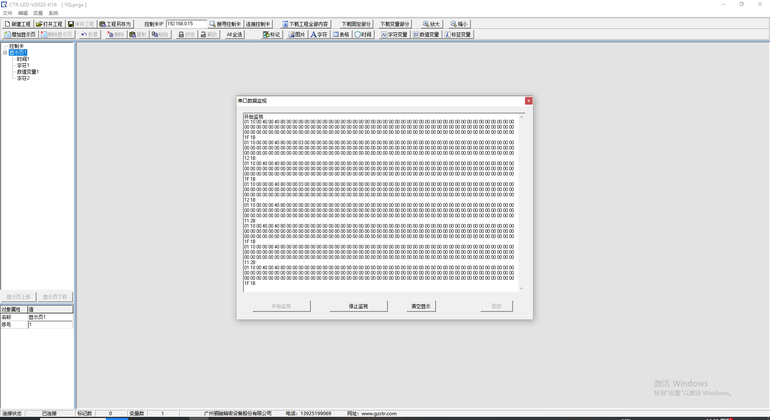Image resolution: width=770 pixels, height=420 pixels.
Task: Click the 粘贴 paste toolbar button
Action: pos(160,34)
